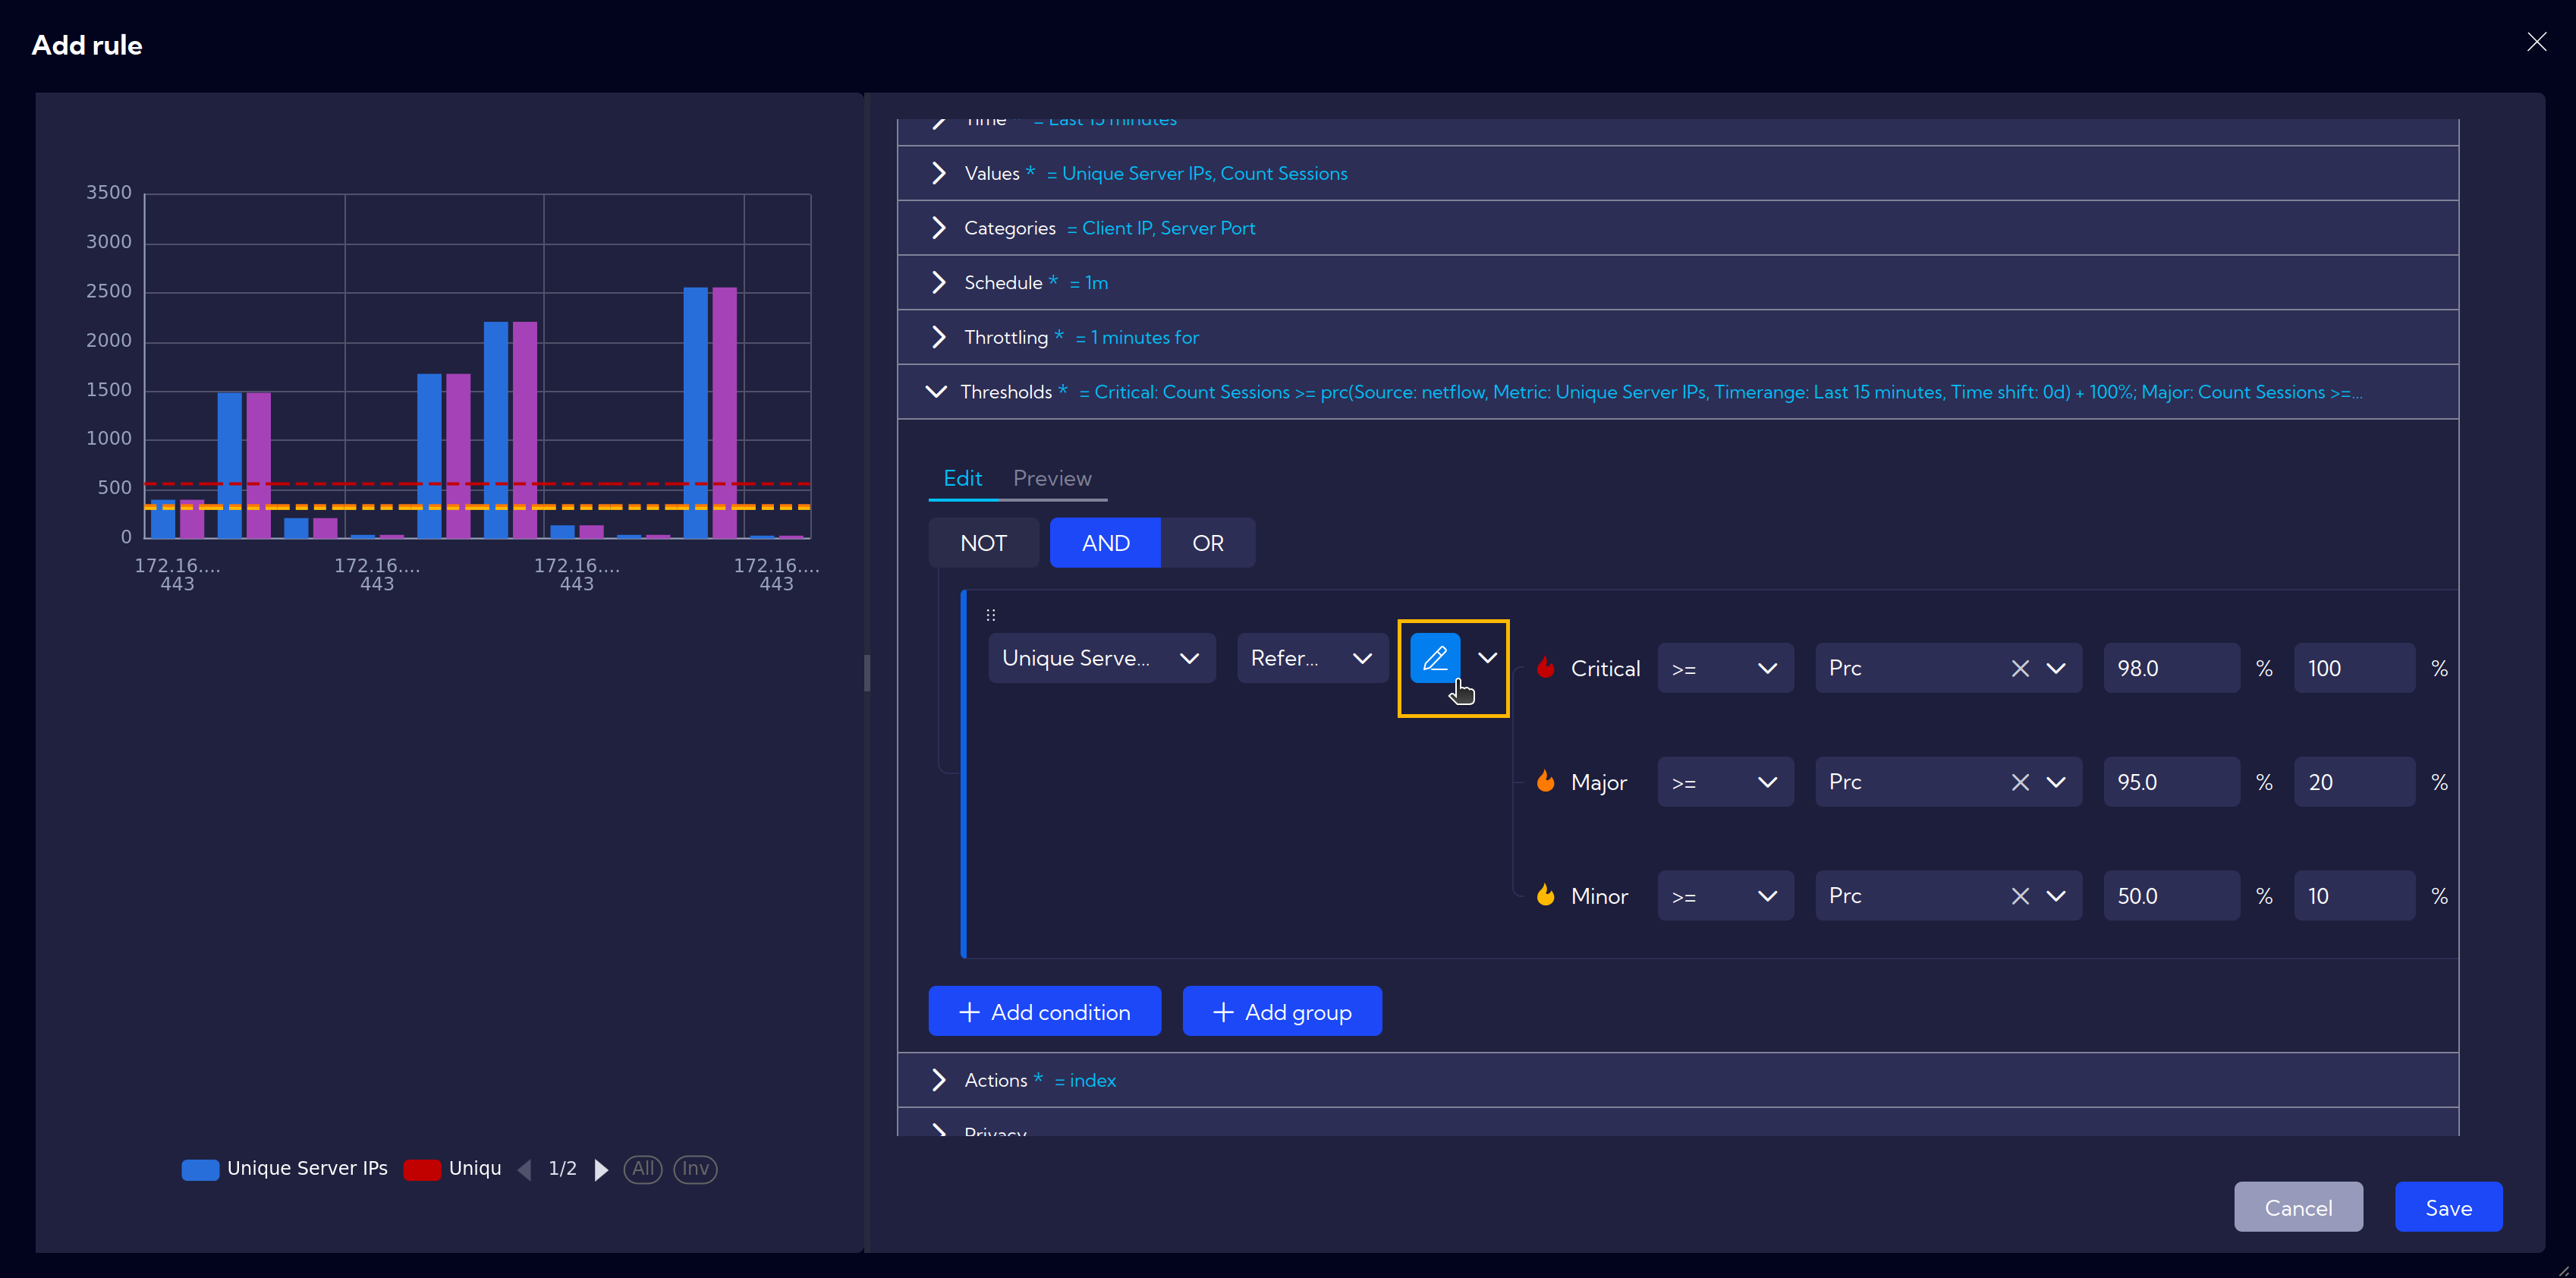Click the panel splitter handle beside chart
2576x1278 pixels.
coord(866,673)
